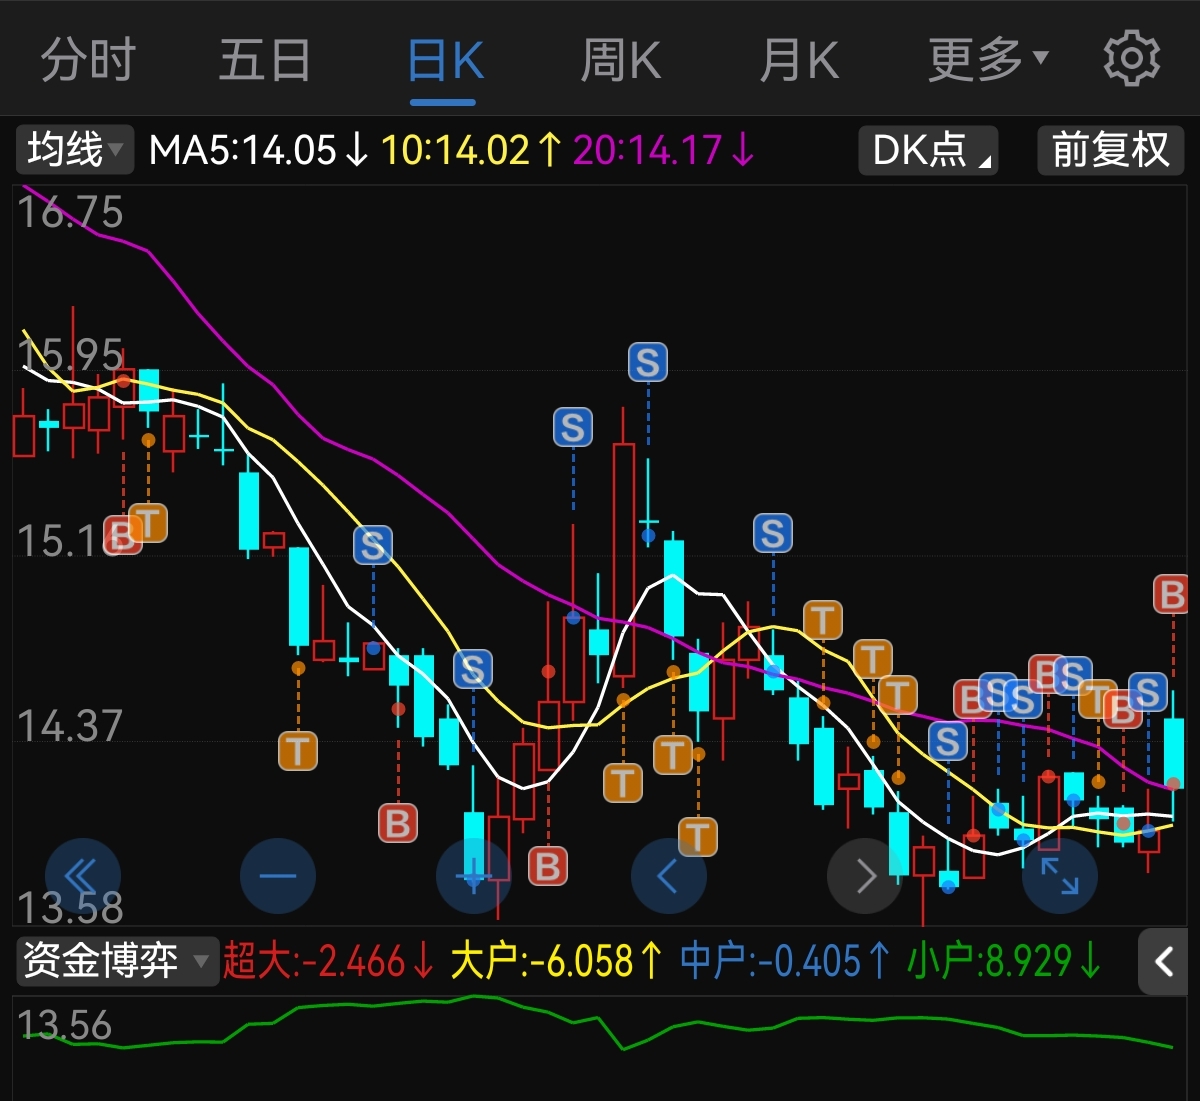
Task: Tap the rightmost B buy marker
Action: tap(1171, 594)
